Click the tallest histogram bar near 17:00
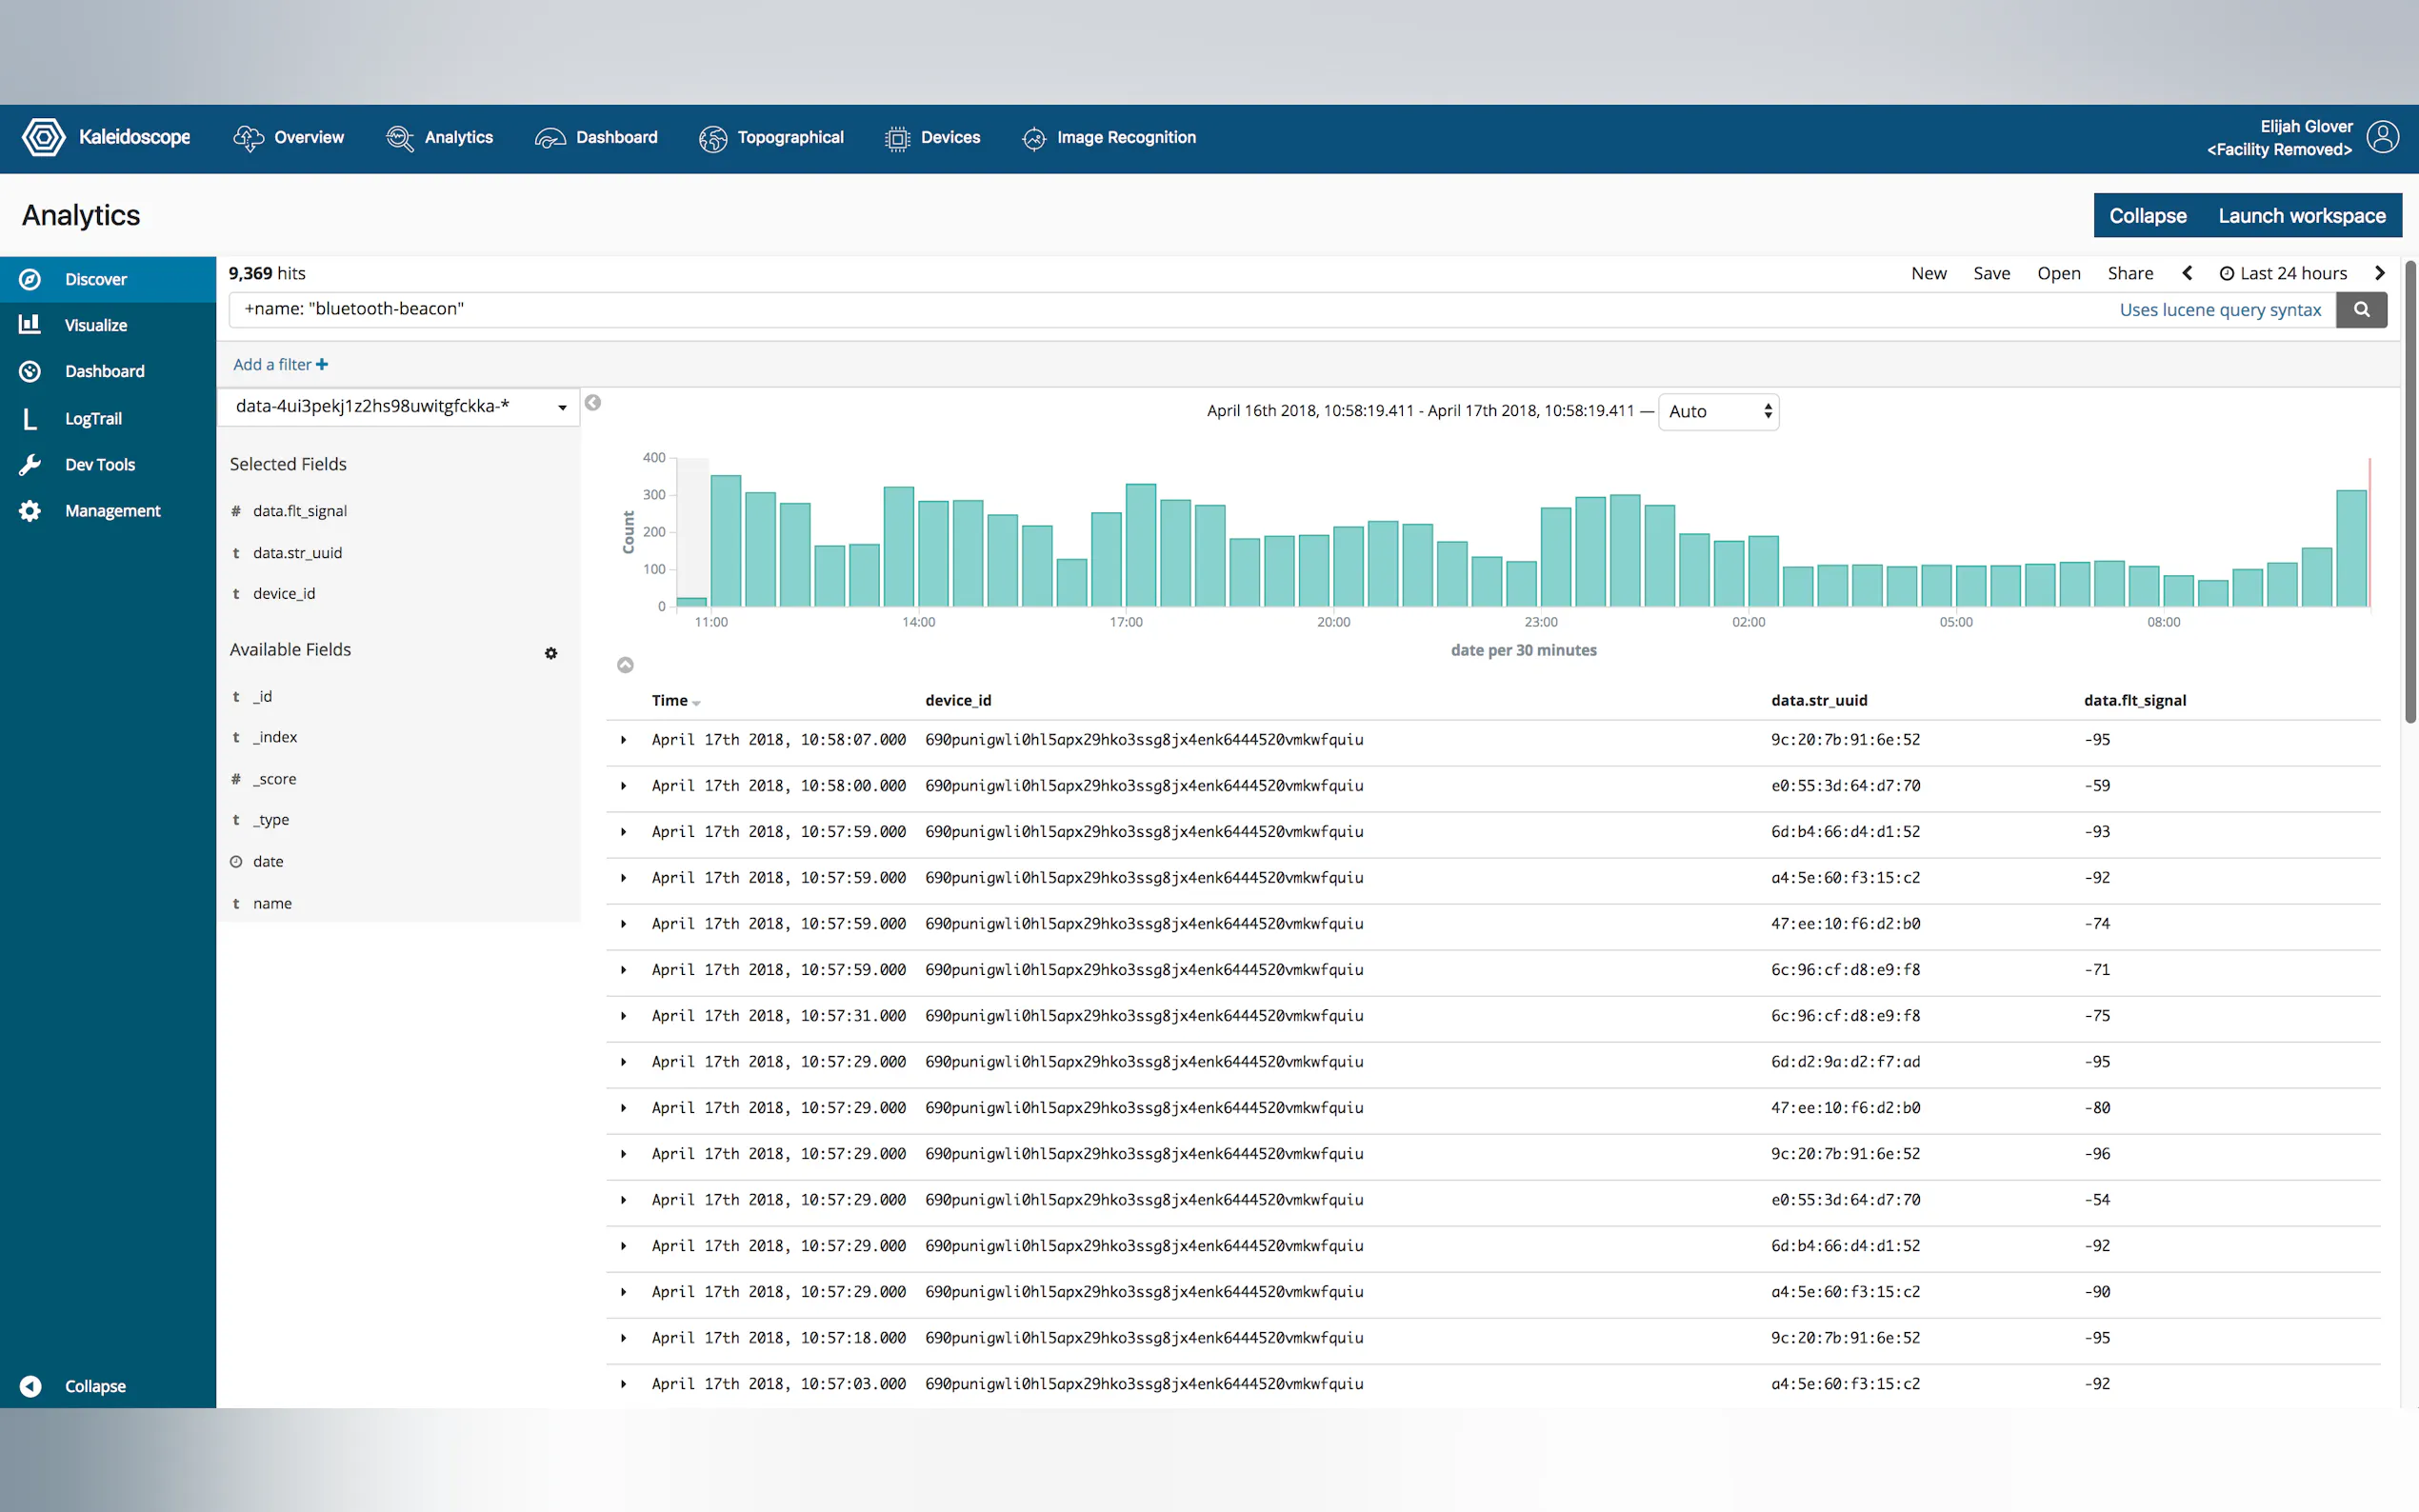The height and width of the screenshot is (1512, 2419). click(1140, 545)
